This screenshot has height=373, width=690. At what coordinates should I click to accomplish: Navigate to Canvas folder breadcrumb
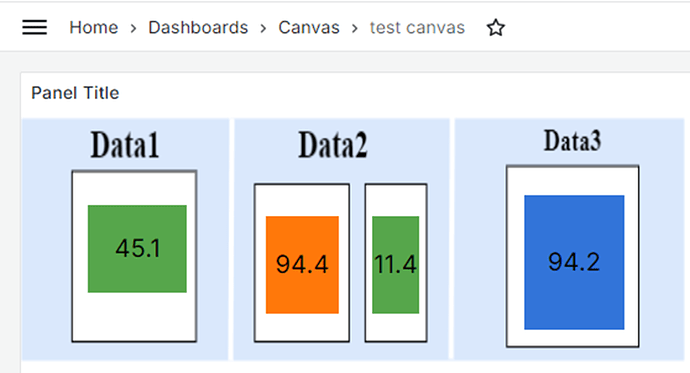tap(309, 28)
